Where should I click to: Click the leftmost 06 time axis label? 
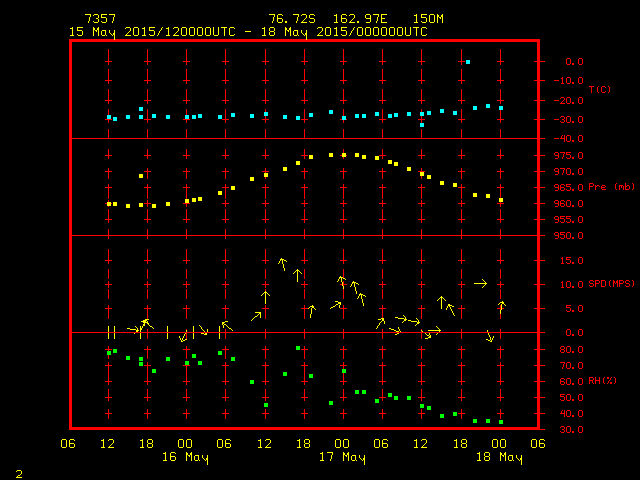[x=68, y=443]
